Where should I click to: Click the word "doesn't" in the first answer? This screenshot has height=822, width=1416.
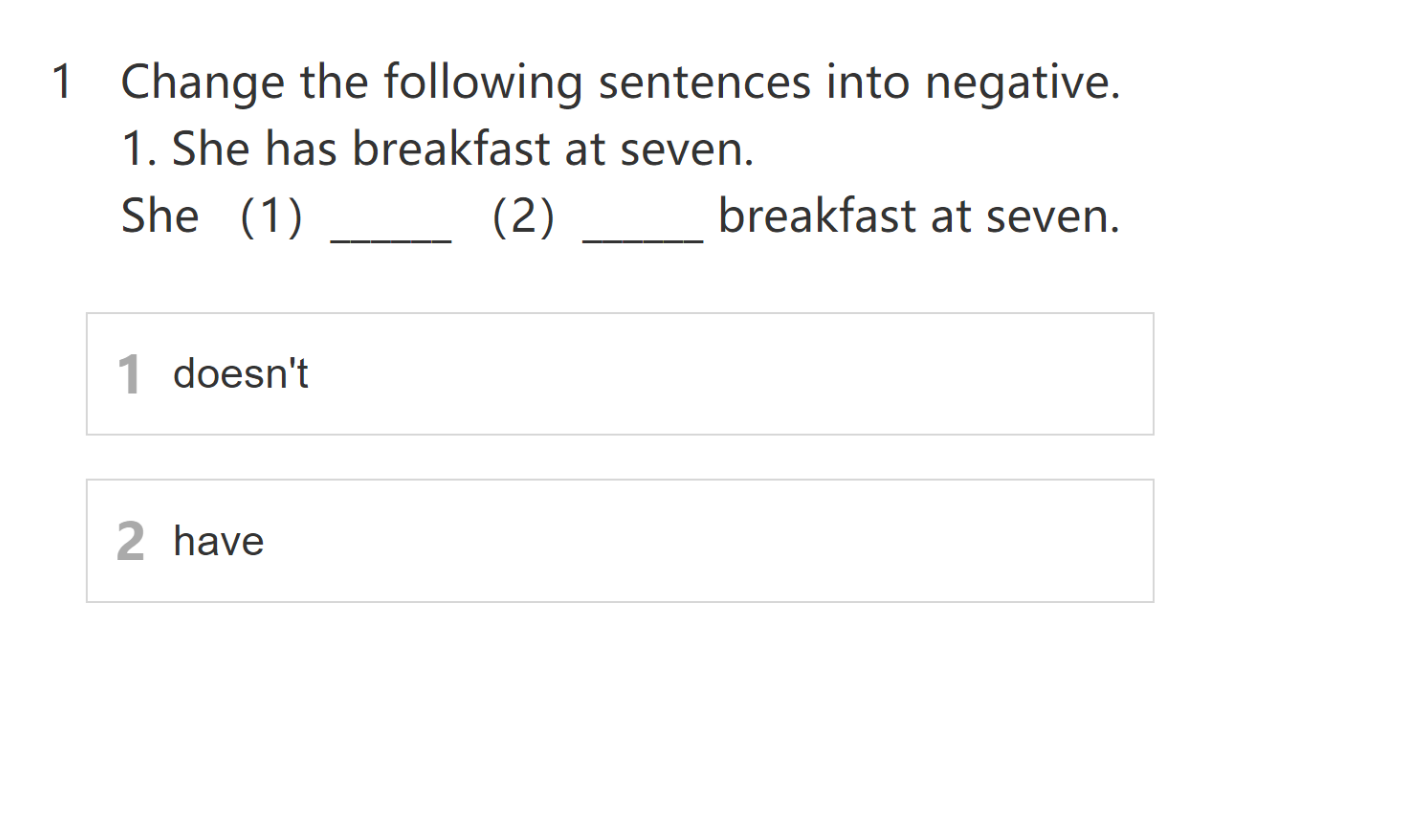241,374
